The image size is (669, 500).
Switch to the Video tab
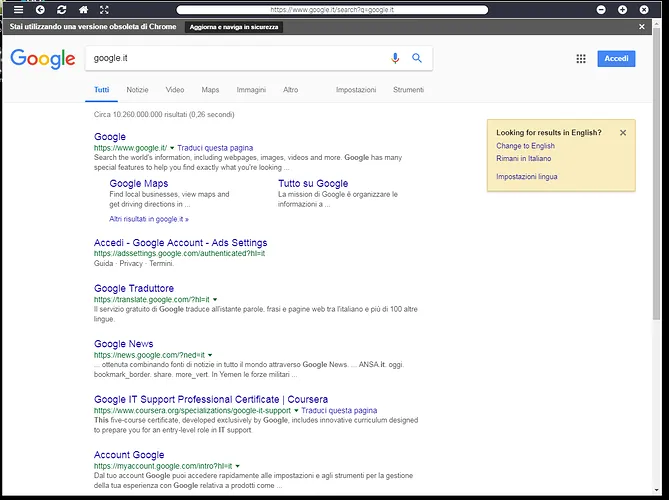click(x=175, y=90)
